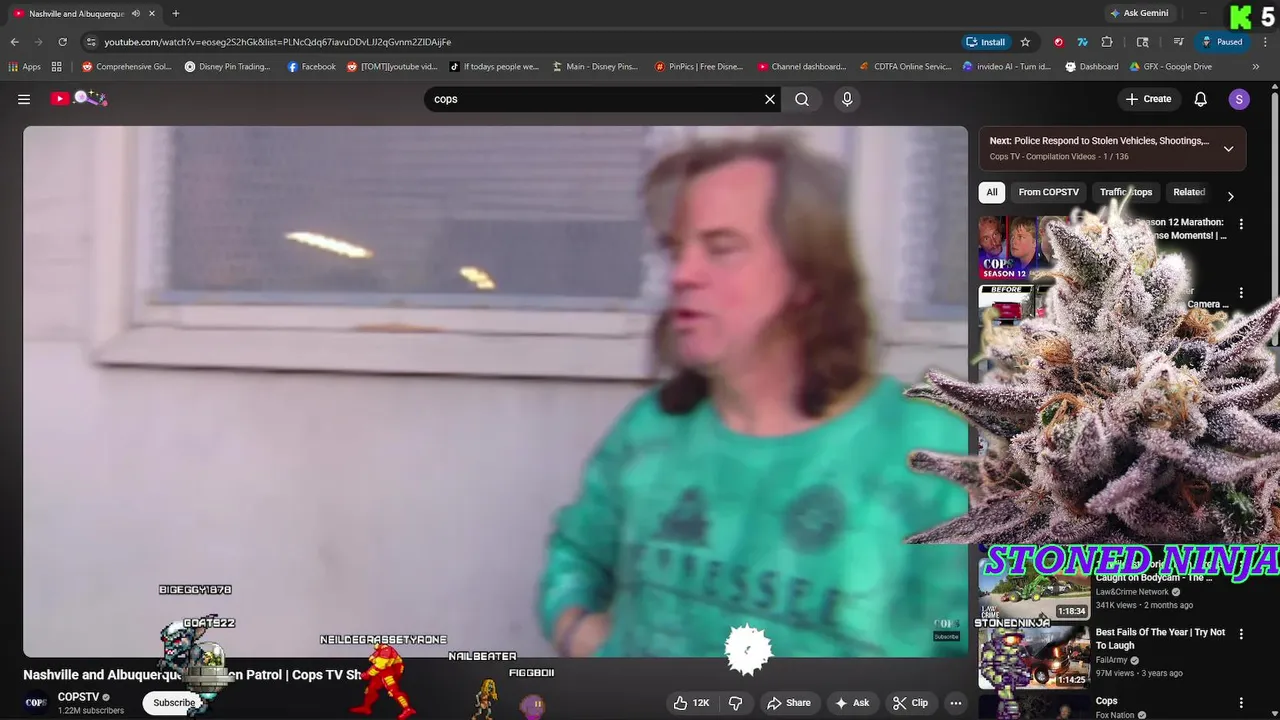Open COPSTV channel name link

[78, 697]
